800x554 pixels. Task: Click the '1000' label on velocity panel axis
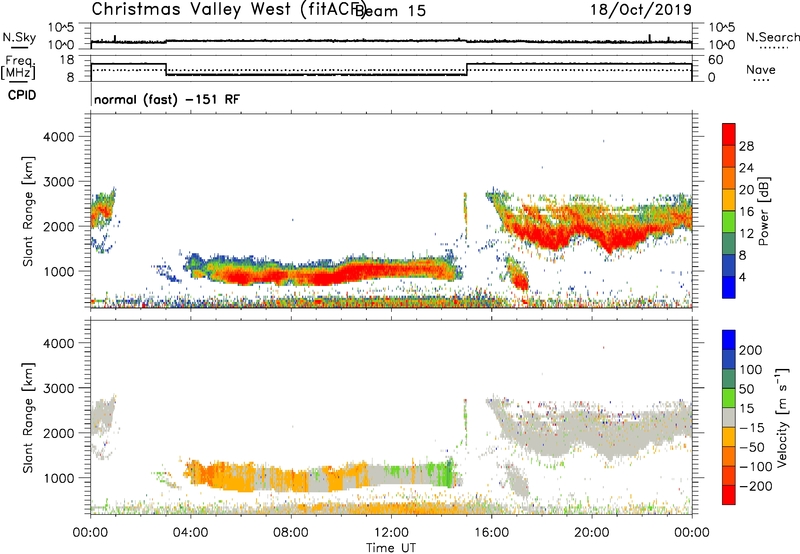(58, 478)
